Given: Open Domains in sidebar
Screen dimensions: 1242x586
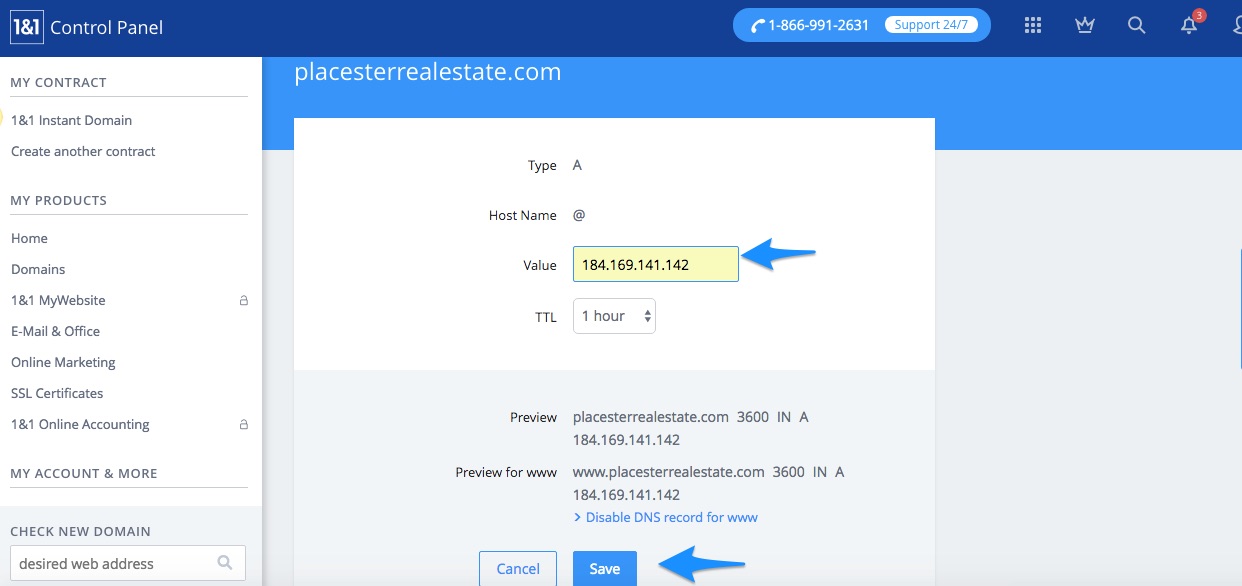Looking at the screenshot, I should 38,269.
